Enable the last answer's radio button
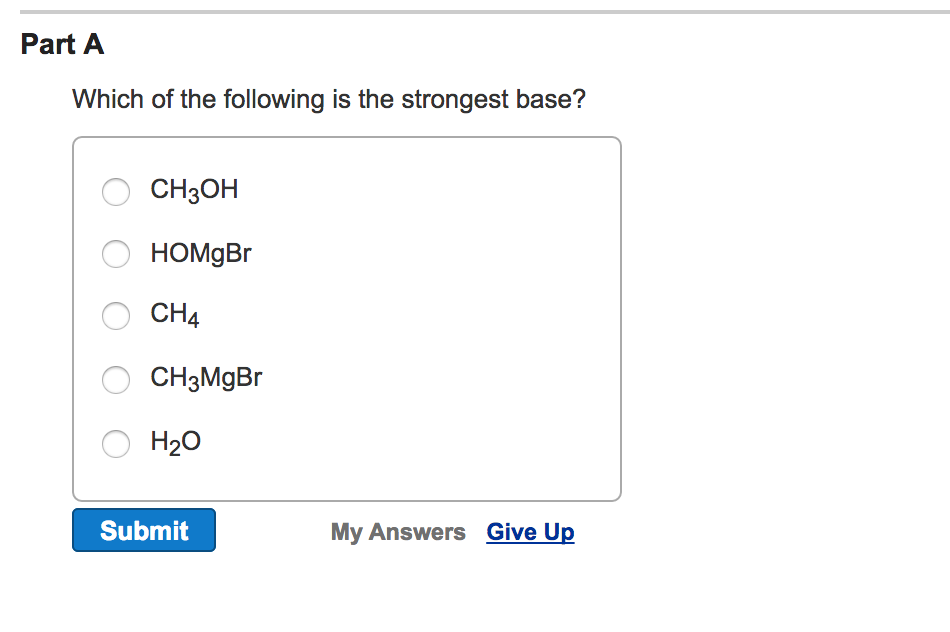Viewport: 950px width, 632px height. click(x=116, y=443)
